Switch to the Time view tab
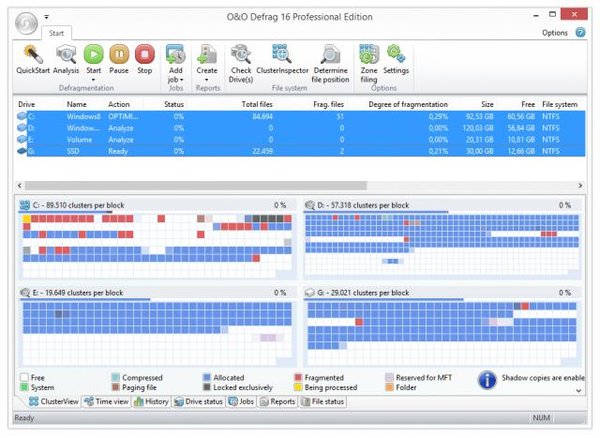Screen dimensions: 600x438 pos(107,401)
